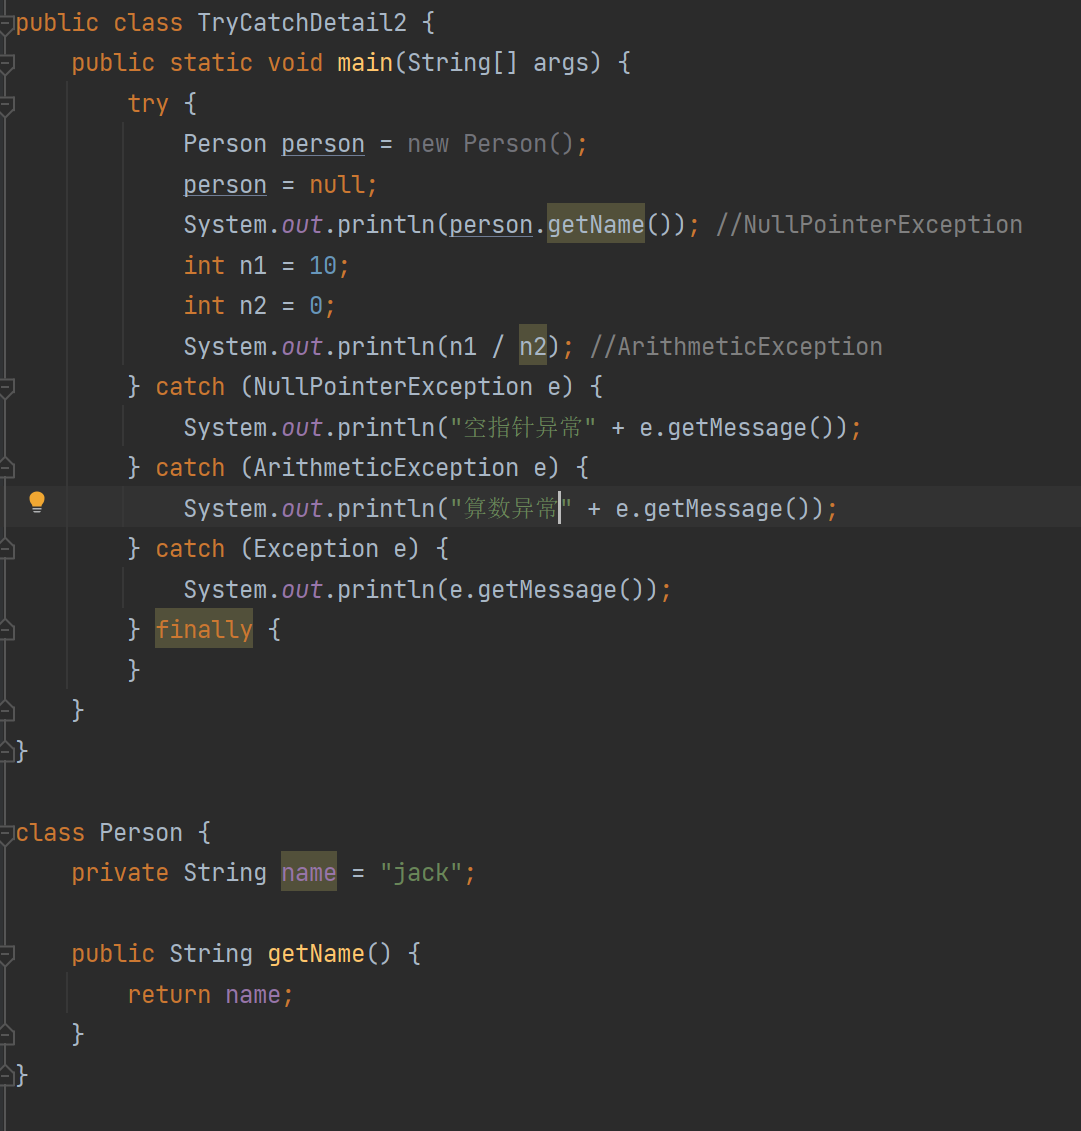Viewport: 1081px width, 1131px height.
Task: Click the main method name
Action: coord(365,63)
